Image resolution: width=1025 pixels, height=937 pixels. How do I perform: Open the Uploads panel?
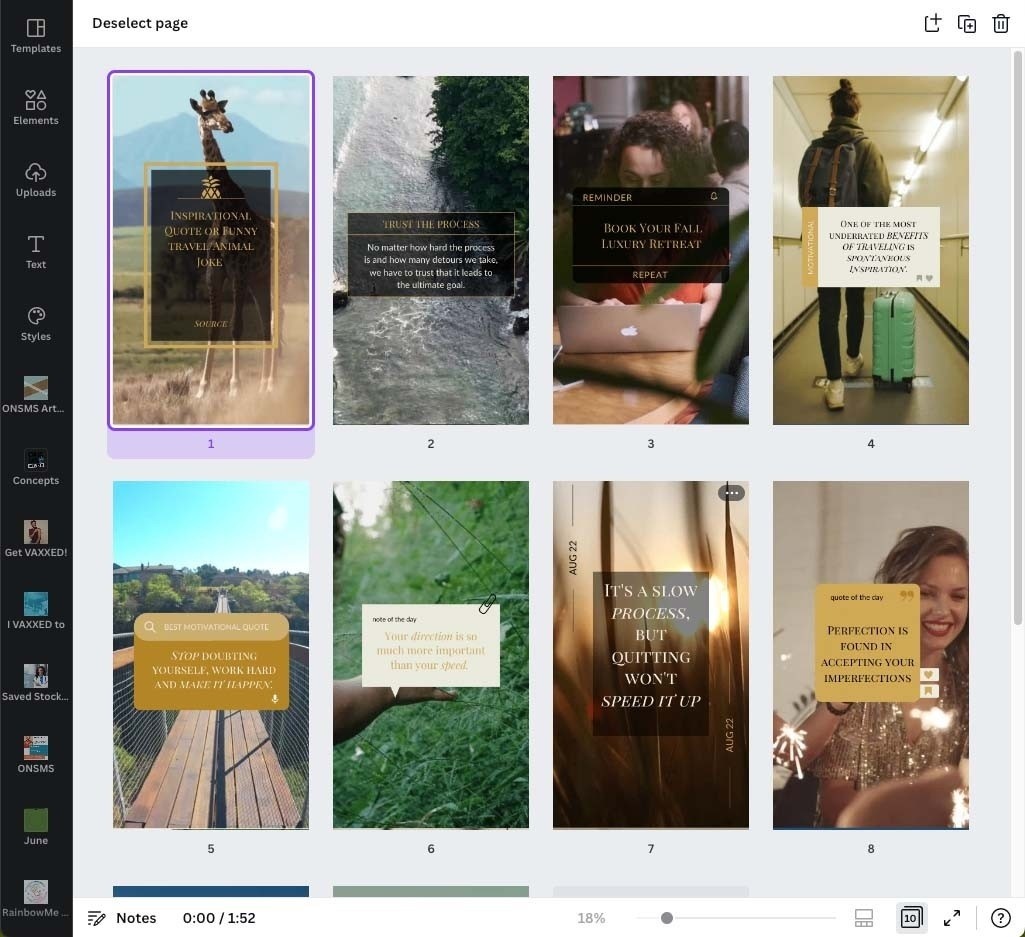click(x=36, y=180)
